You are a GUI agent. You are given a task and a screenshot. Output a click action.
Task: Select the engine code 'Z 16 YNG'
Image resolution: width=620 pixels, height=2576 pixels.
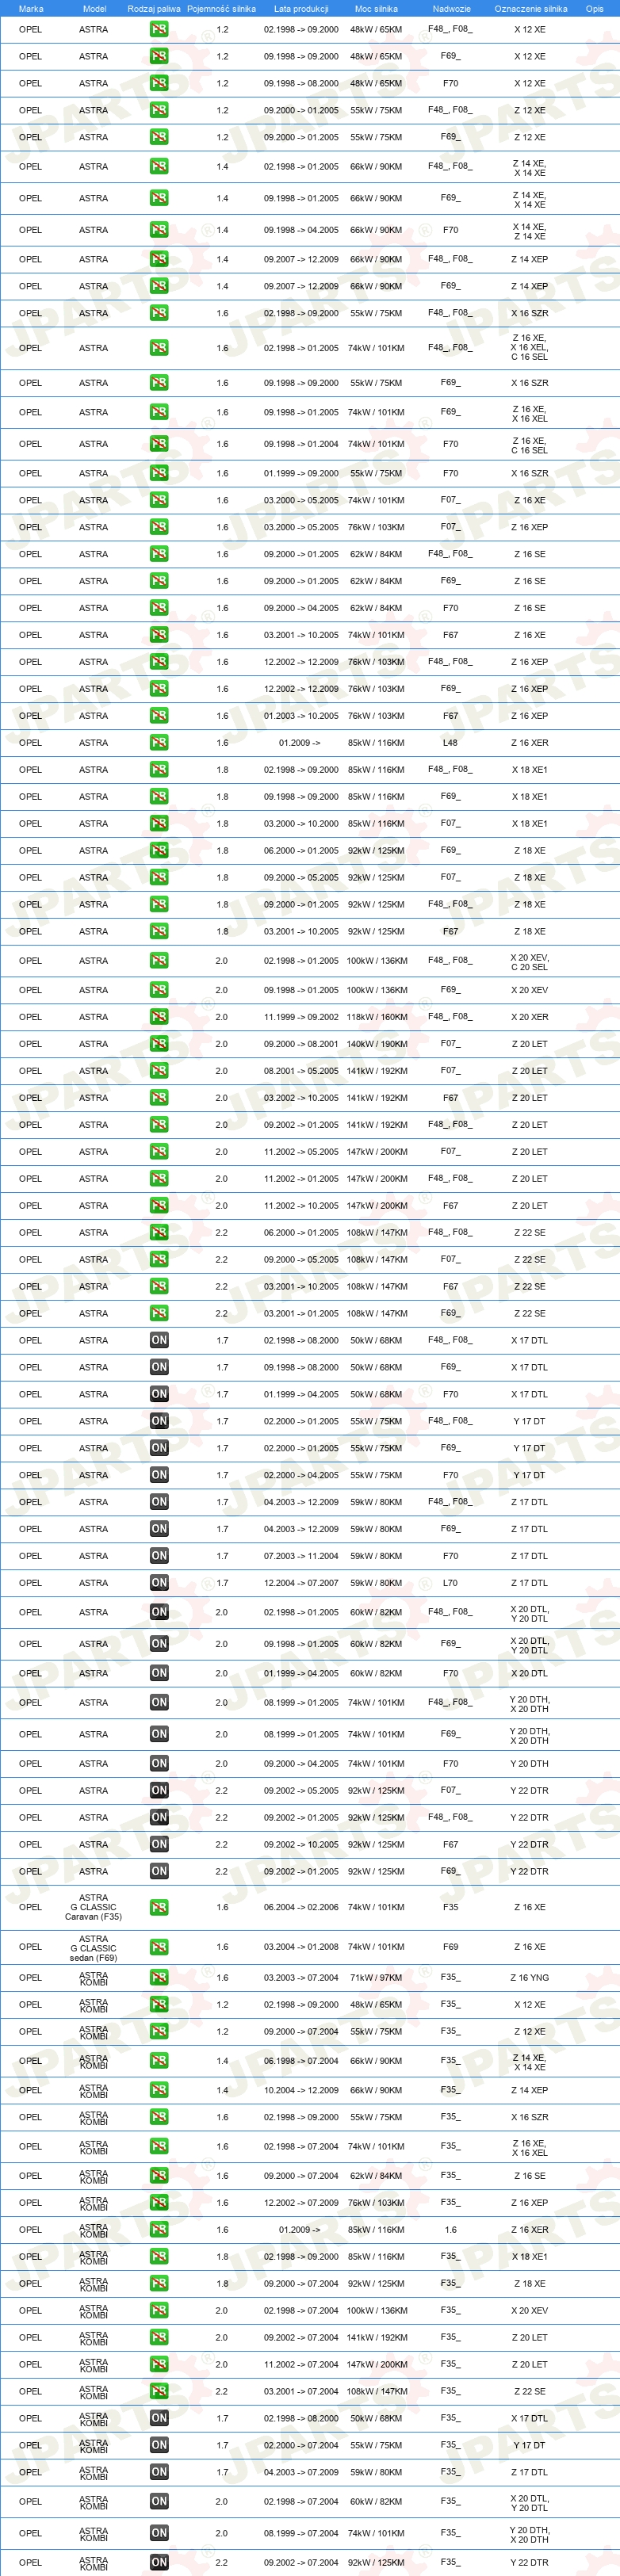click(x=530, y=1978)
